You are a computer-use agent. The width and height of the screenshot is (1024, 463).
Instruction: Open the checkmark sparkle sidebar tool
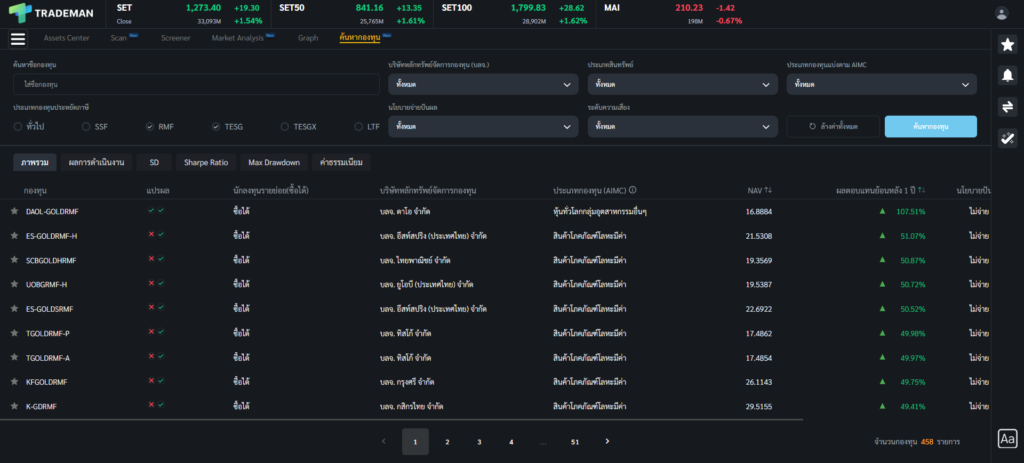point(1007,138)
